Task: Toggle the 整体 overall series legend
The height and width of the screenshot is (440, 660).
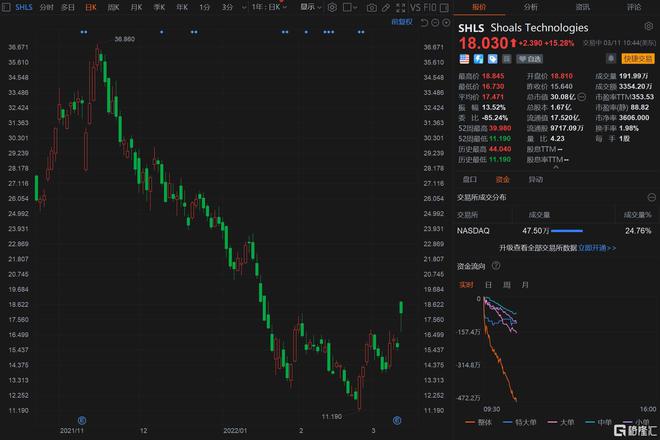Action: 479,422
